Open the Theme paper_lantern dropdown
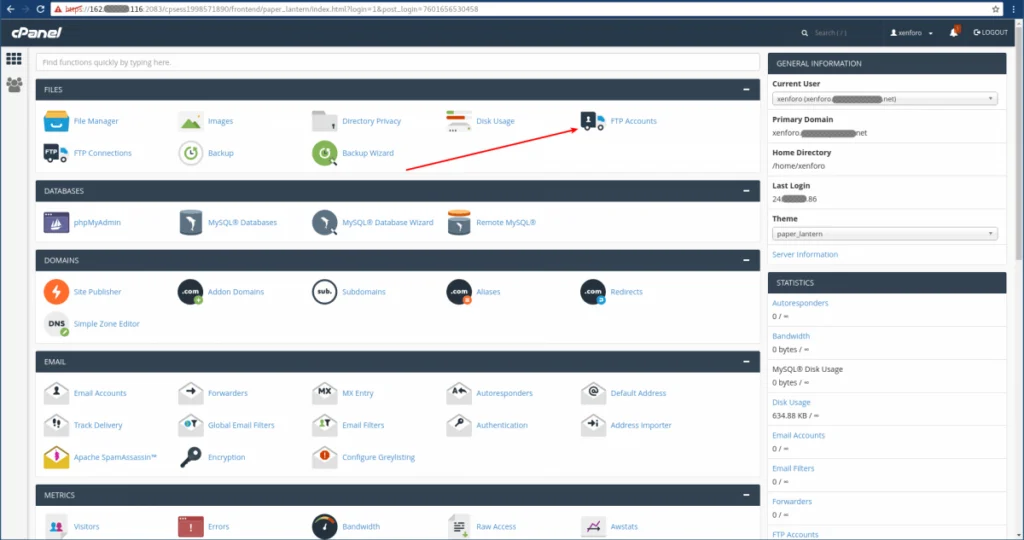The image size is (1024, 540). [885, 234]
